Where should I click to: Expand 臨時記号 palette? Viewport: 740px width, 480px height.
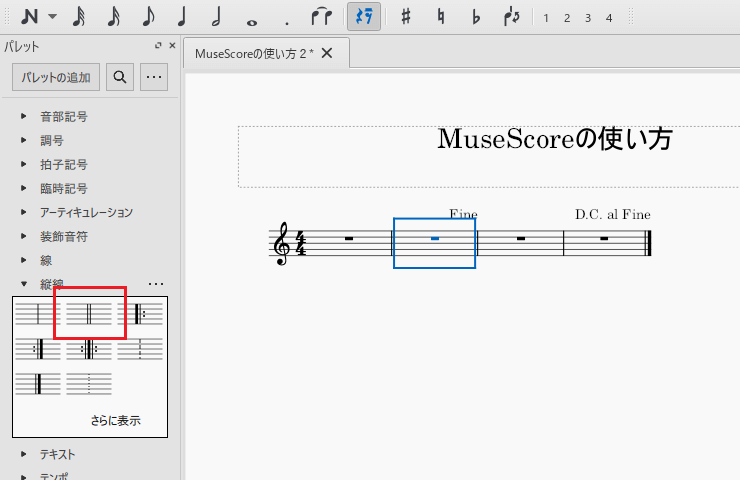pos(24,188)
